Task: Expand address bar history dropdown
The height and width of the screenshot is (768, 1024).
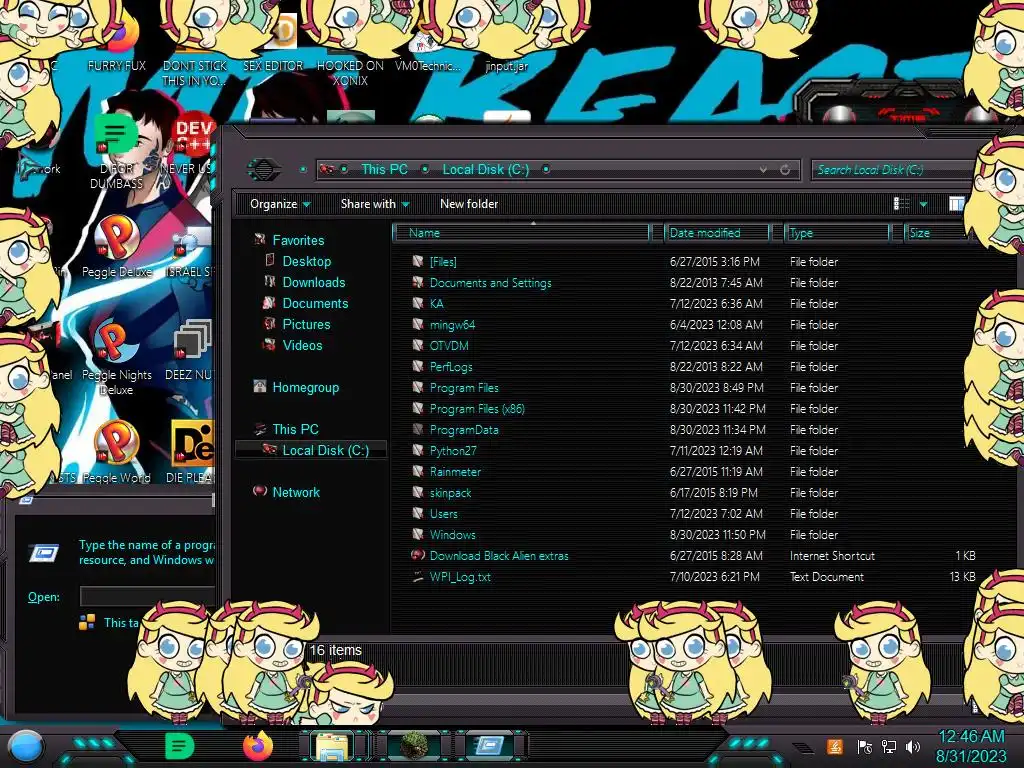Action: coord(763,170)
